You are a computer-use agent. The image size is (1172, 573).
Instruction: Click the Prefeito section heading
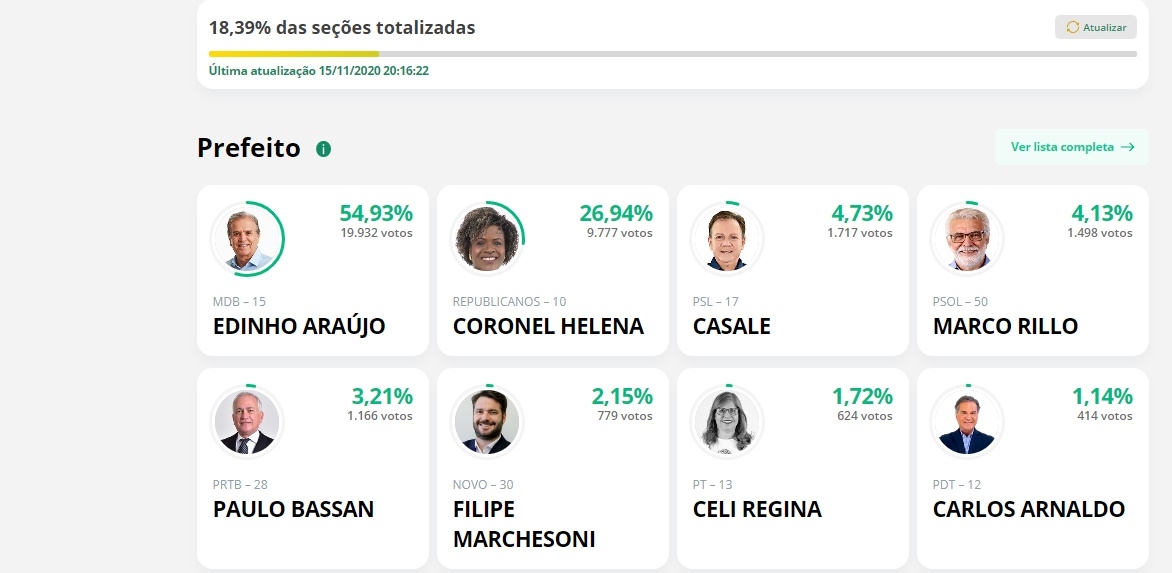(x=249, y=148)
